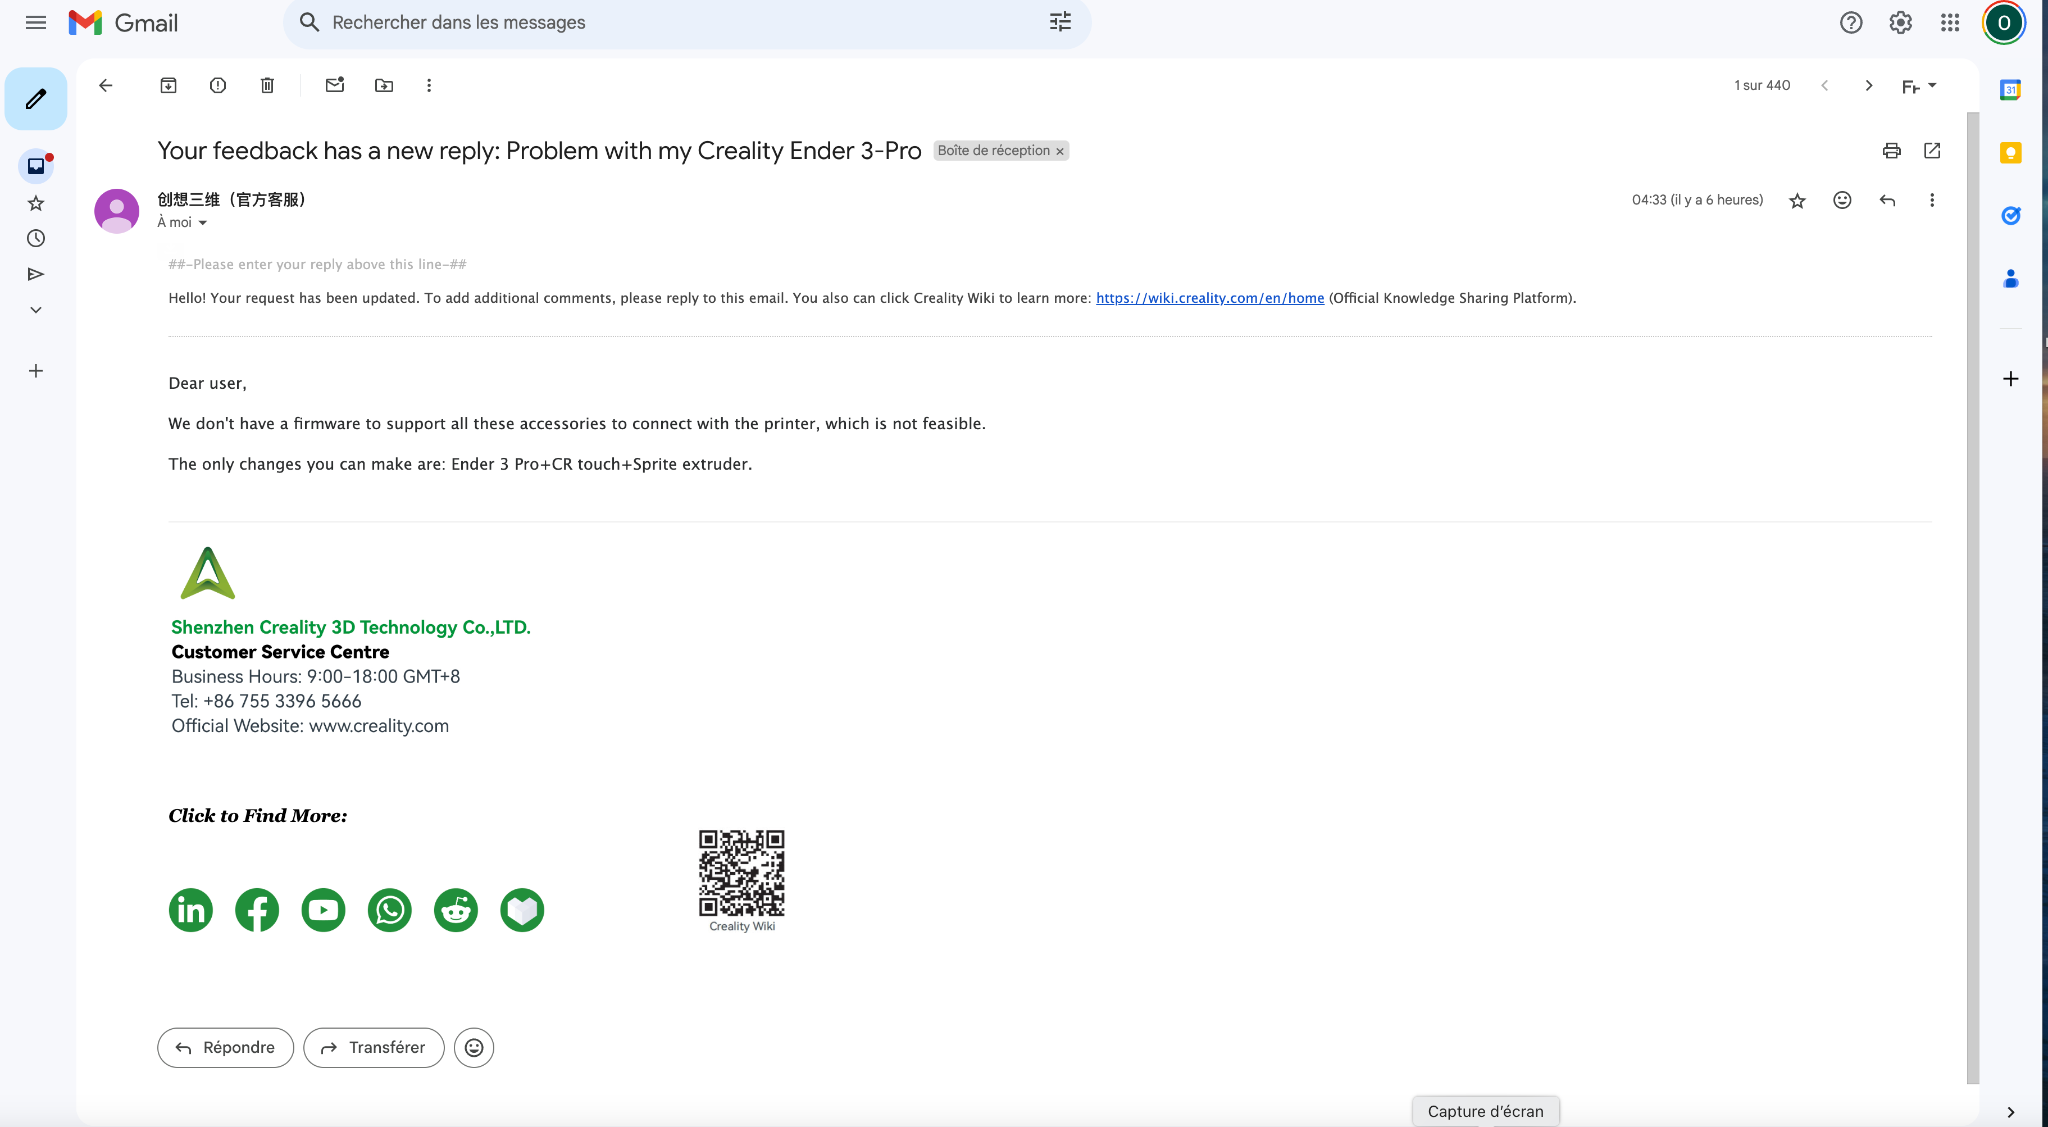Click the Répondre button
Viewport: 2048px width, 1127px height.
pos(225,1047)
